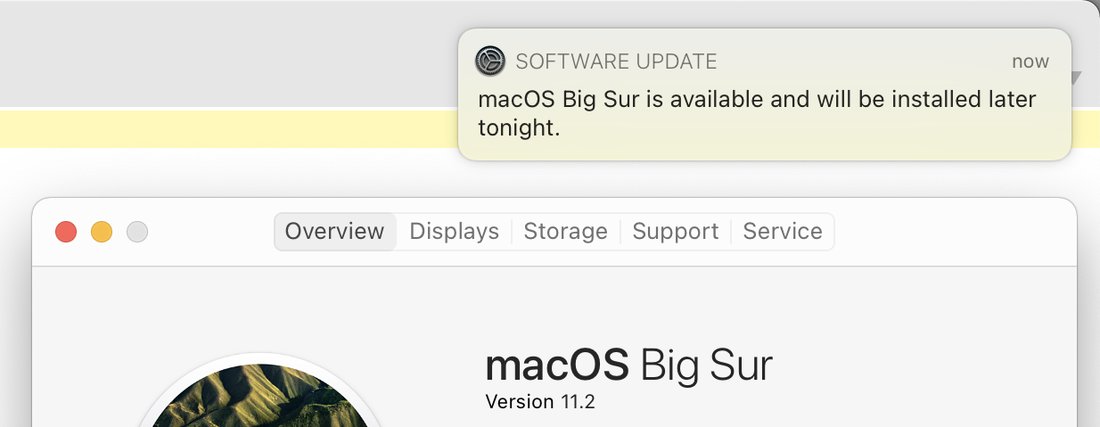
Task: Minimize window with the yellow button
Action: tap(102, 231)
